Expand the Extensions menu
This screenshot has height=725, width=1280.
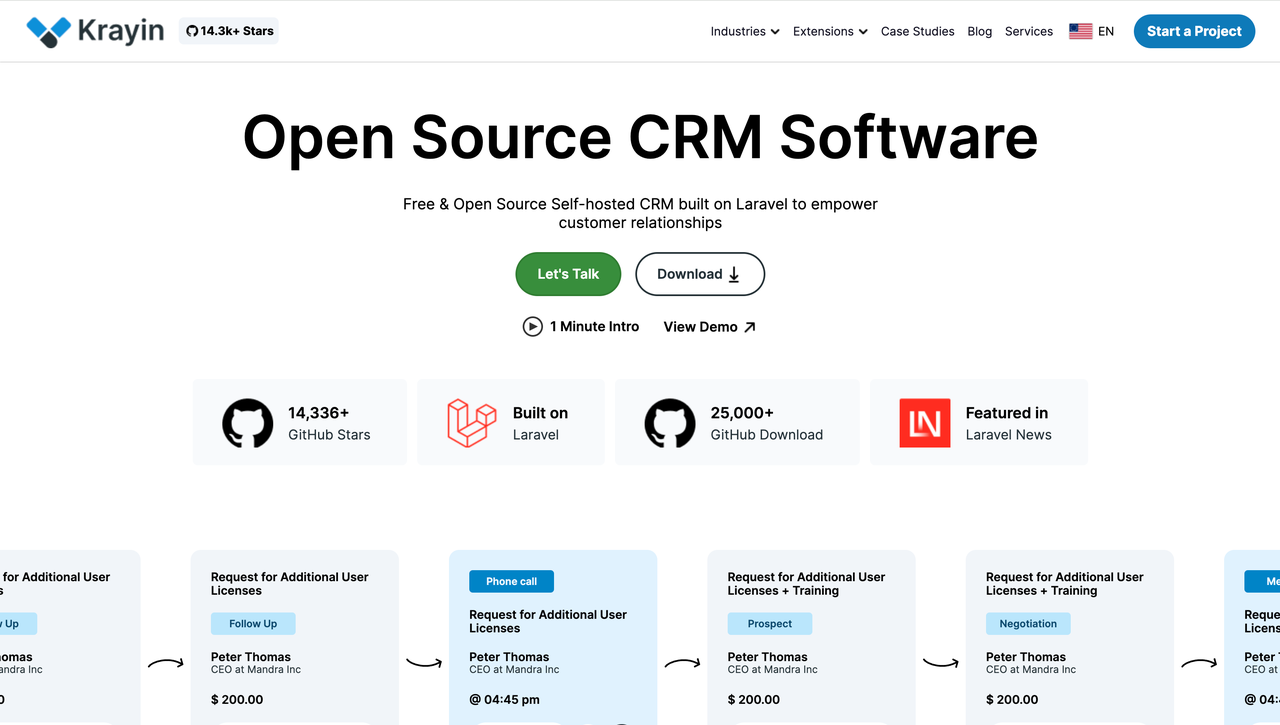[x=829, y=31]
